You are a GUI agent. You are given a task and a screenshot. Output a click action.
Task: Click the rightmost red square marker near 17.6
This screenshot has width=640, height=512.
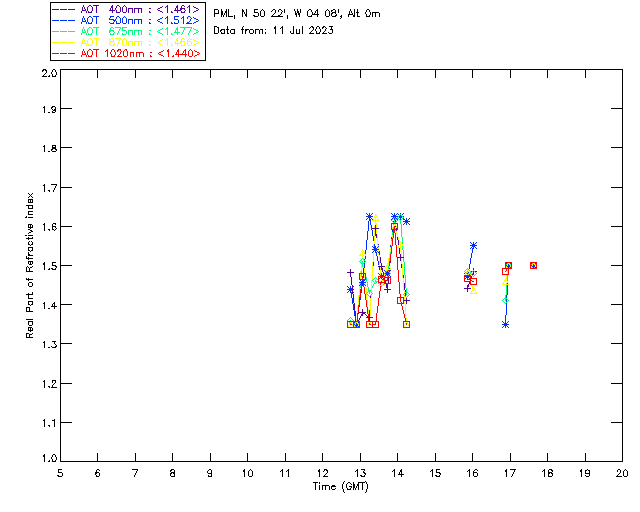click(x=533, y=265)
